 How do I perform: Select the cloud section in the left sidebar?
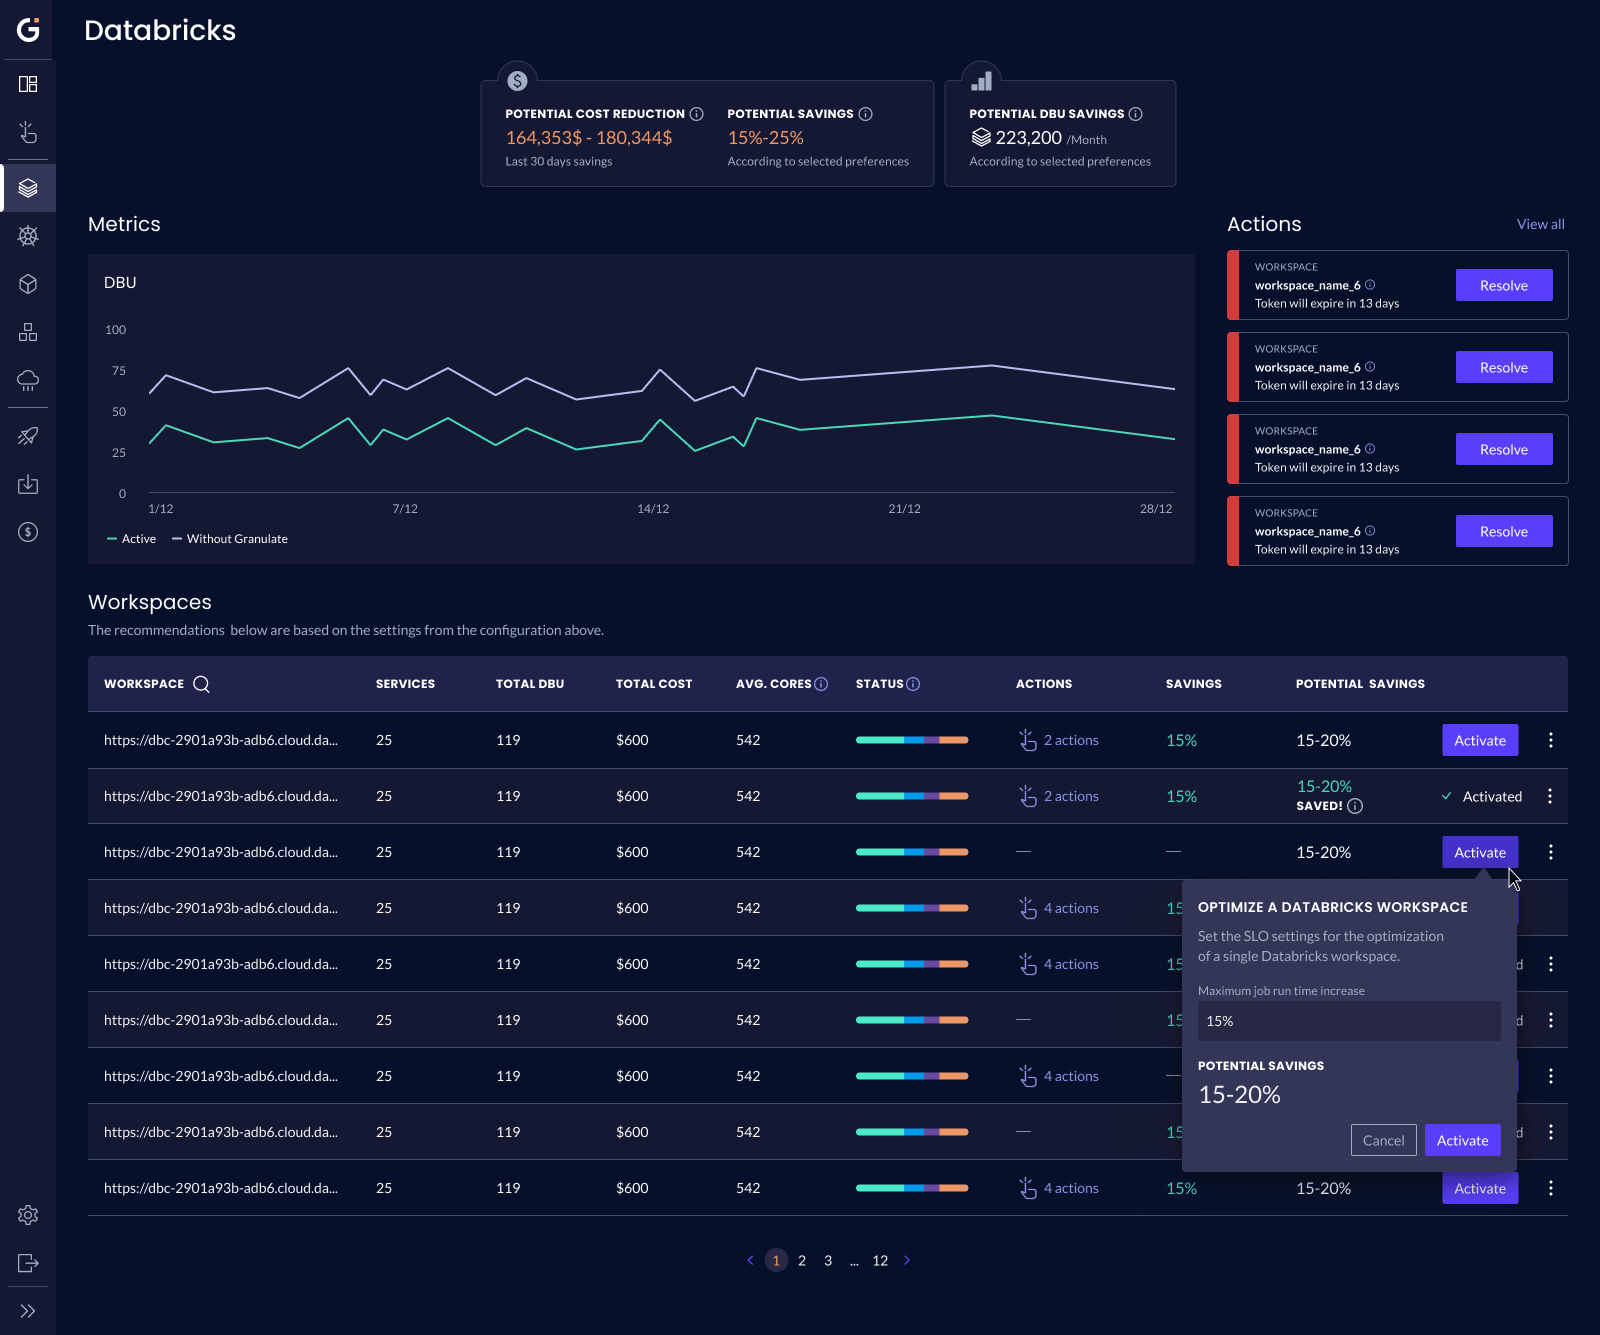(x=27, y=381)
